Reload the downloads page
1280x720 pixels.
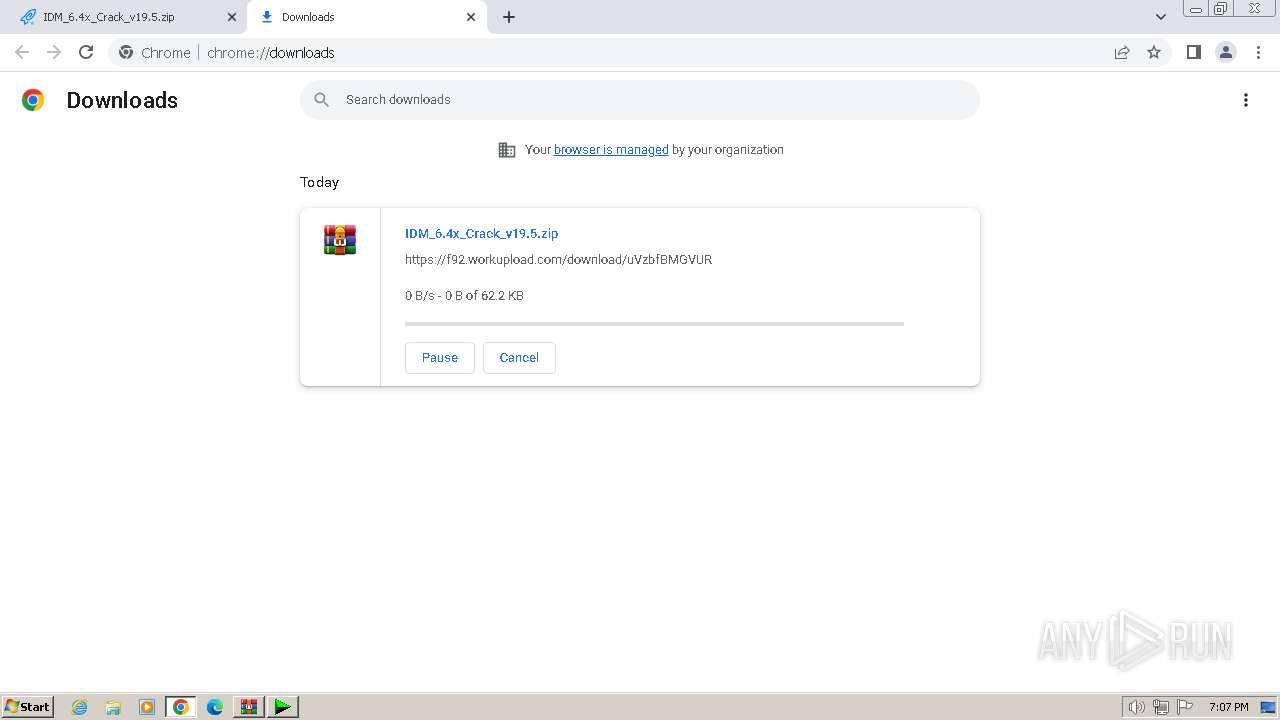tap(86, 52)
